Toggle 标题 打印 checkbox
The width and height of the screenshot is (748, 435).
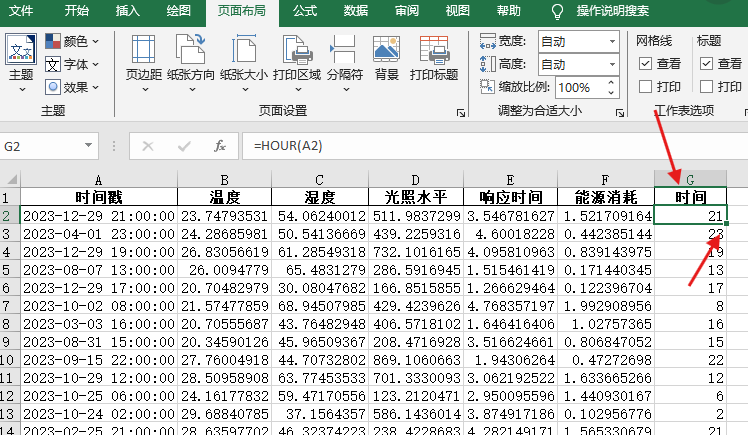coord(706,86)
